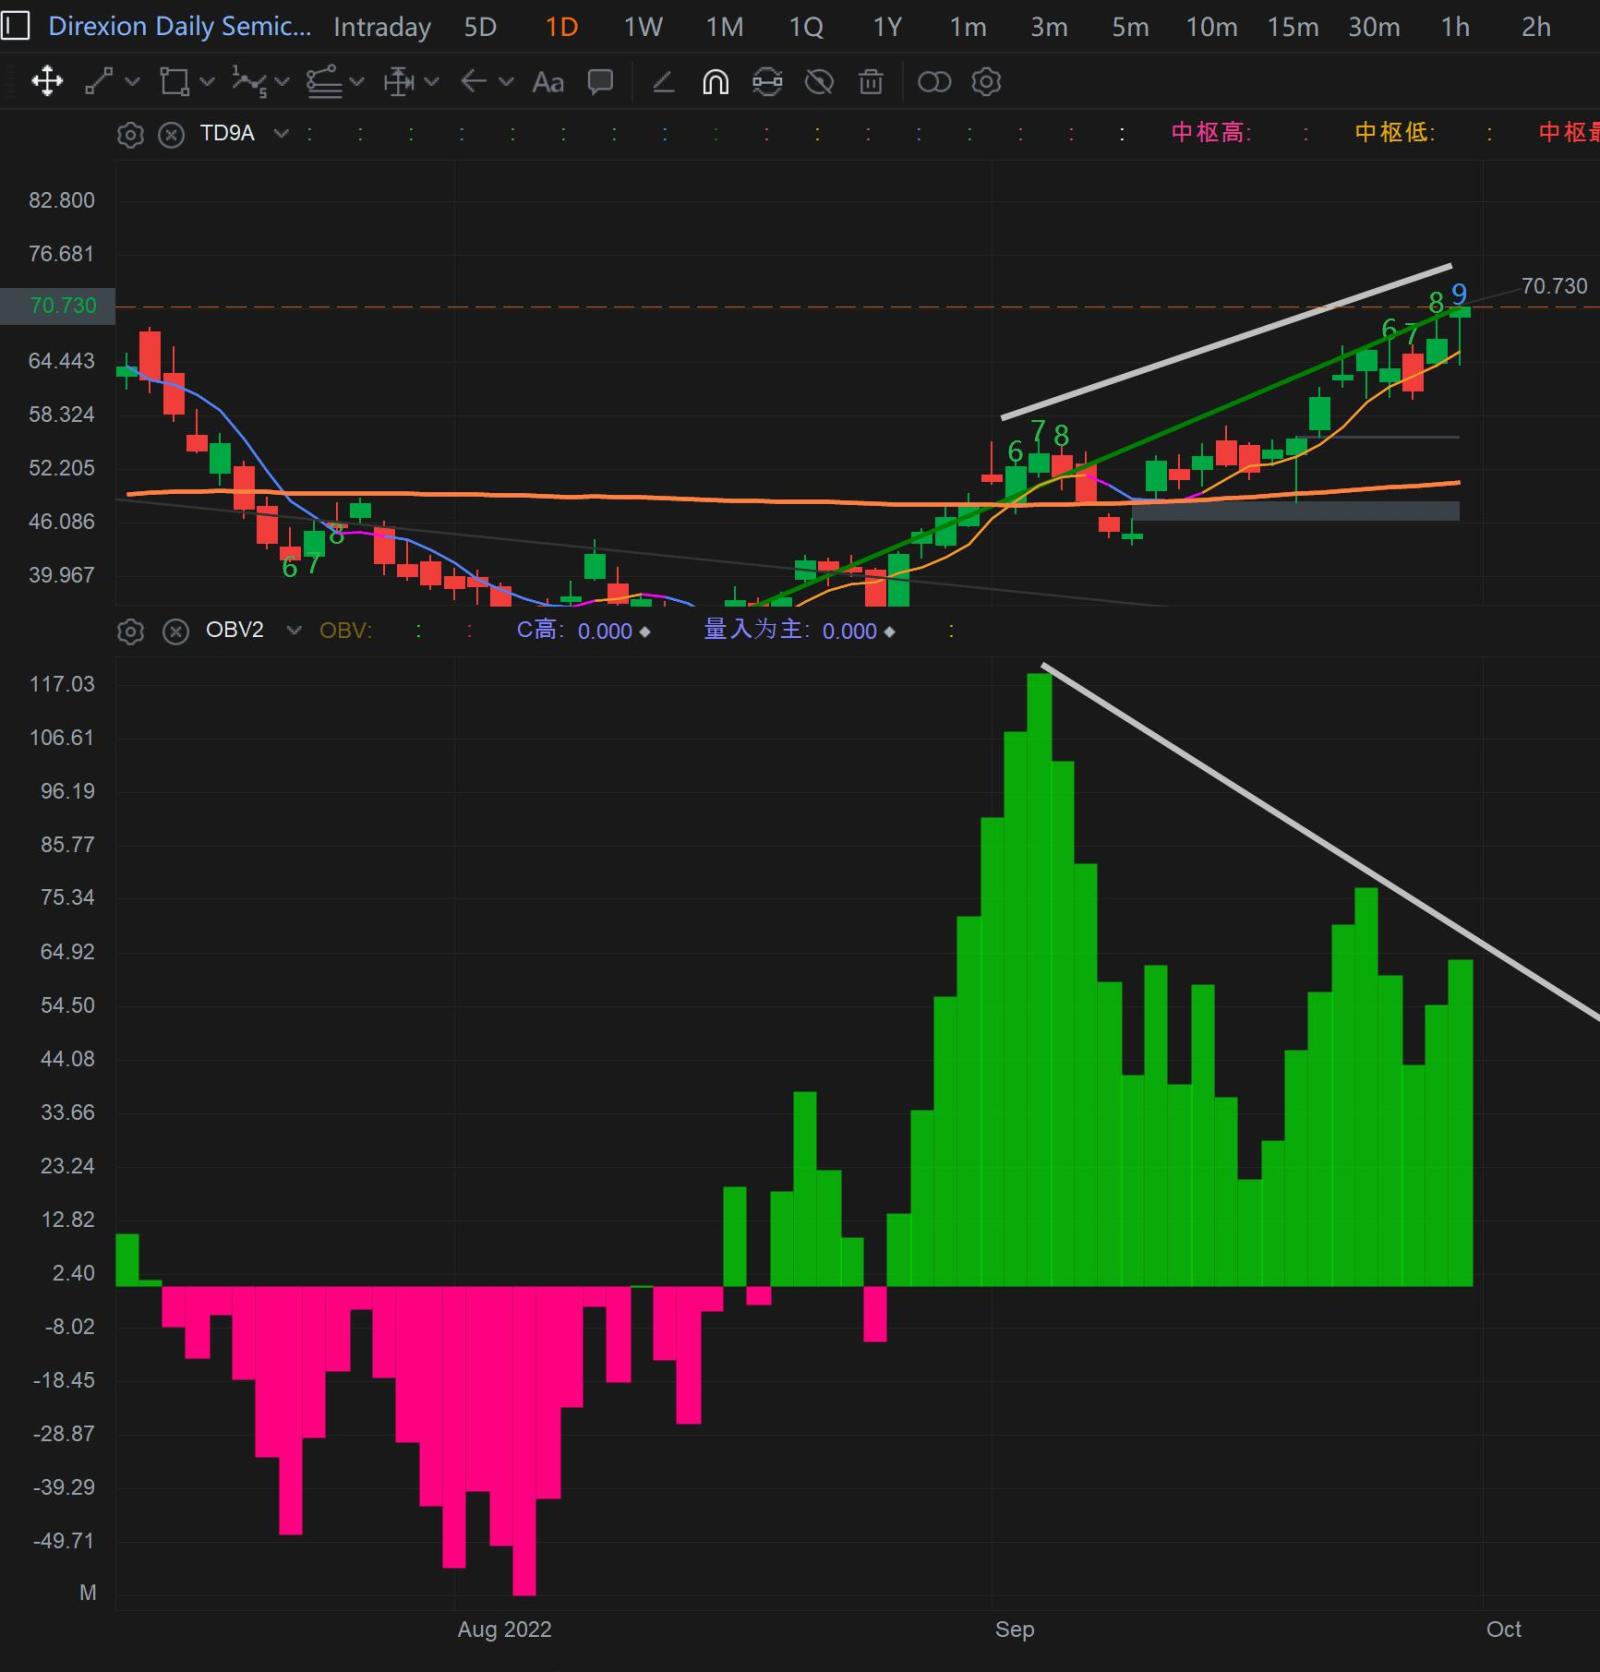The height and width of the screenshot is (1672, 1600).
Task: Select the 1m minute timeframe
Action: pos(967,27)
